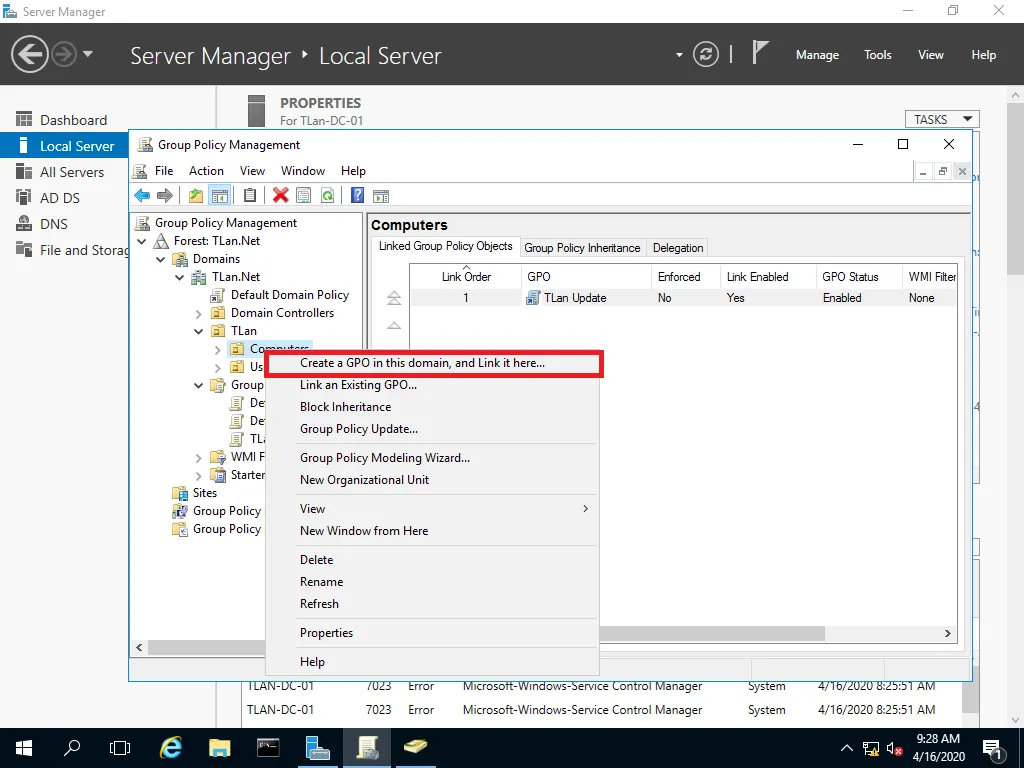Click the Properties sheet toolbar icon

click(304, 195)
